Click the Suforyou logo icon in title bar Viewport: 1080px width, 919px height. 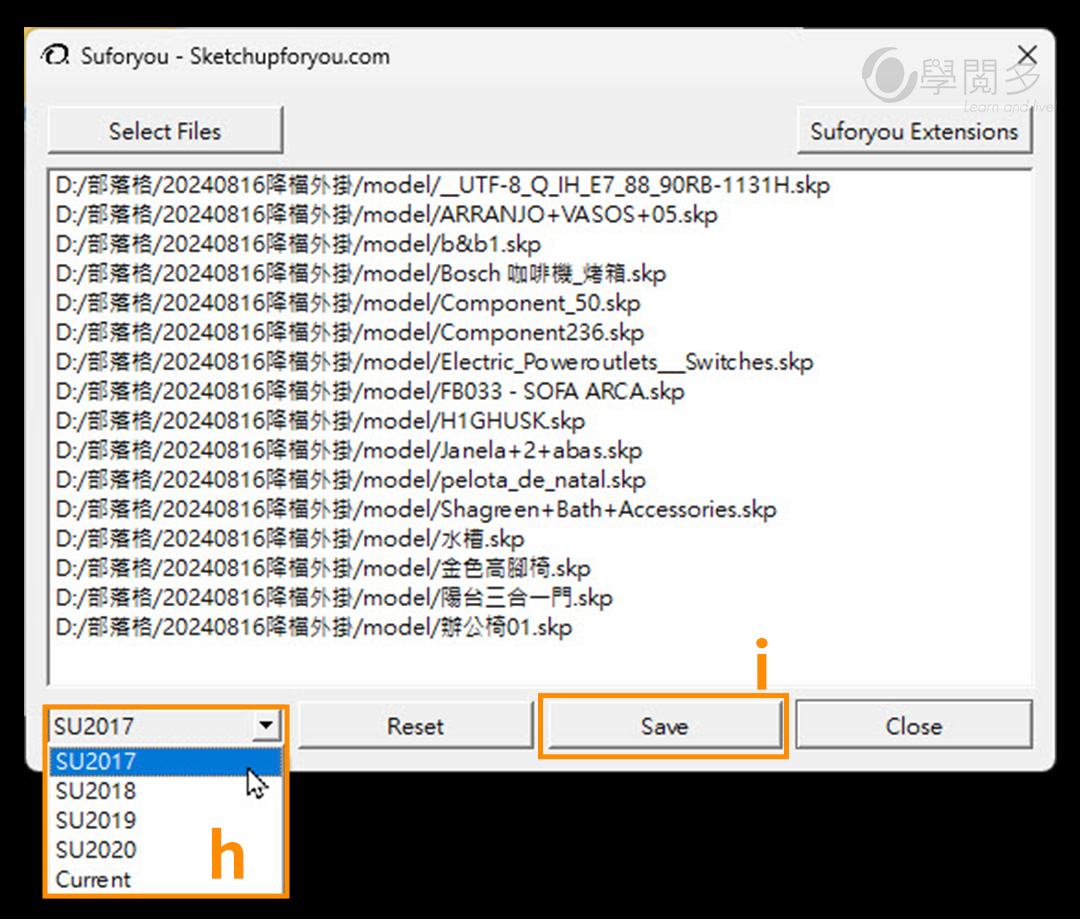click(x=55, y=55)
